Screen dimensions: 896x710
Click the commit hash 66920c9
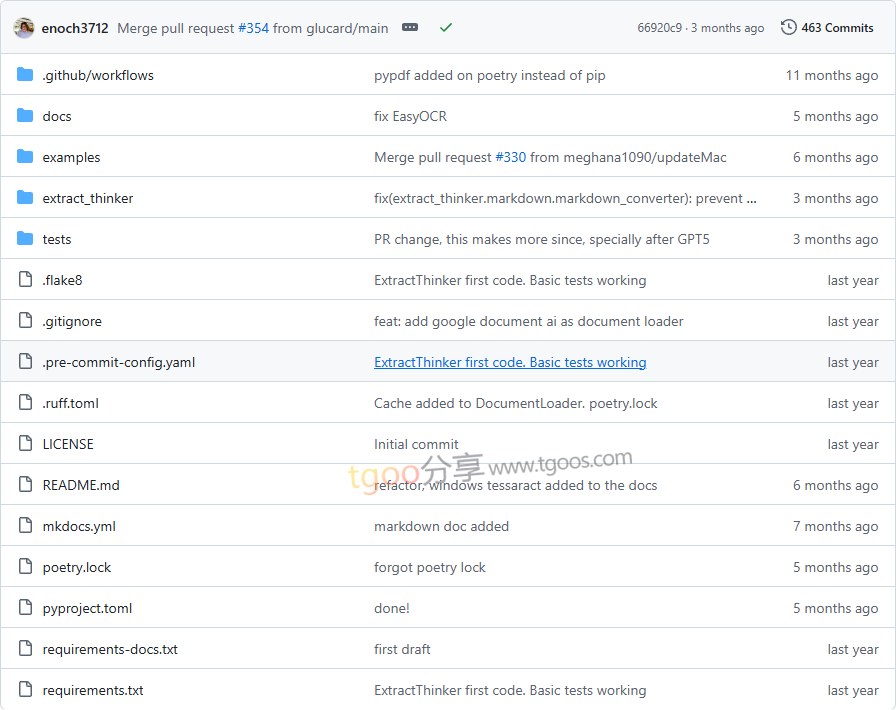[x=658, y=28]
